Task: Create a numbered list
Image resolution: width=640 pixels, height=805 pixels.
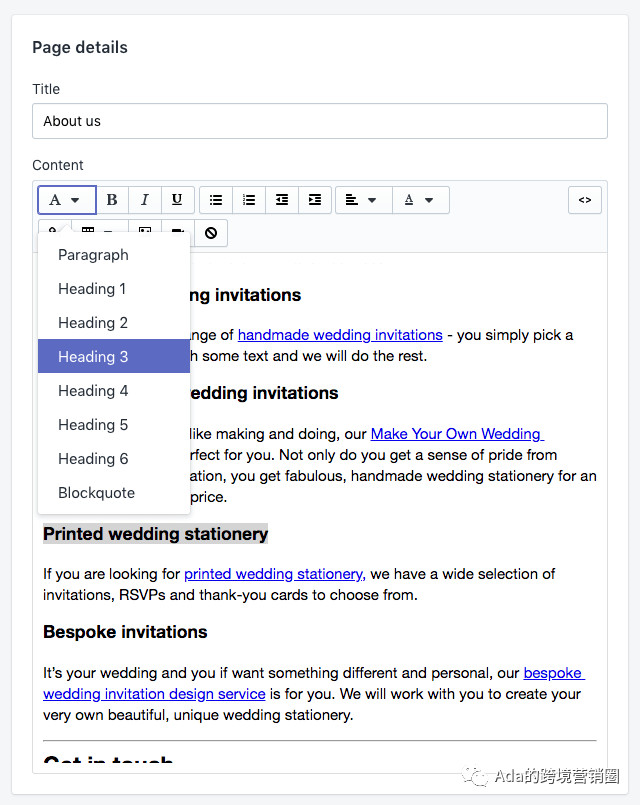Action: [x=248, y=199]
